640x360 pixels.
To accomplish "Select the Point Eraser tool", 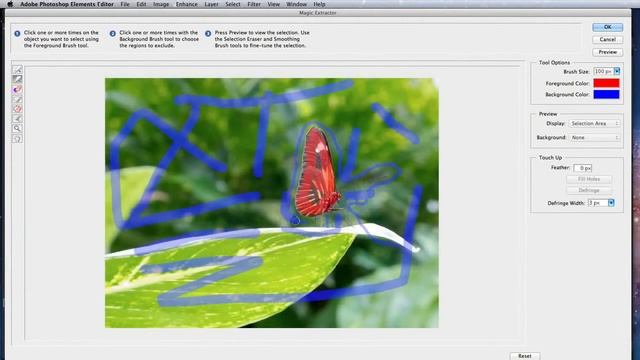I will click(x=17, y=89).
